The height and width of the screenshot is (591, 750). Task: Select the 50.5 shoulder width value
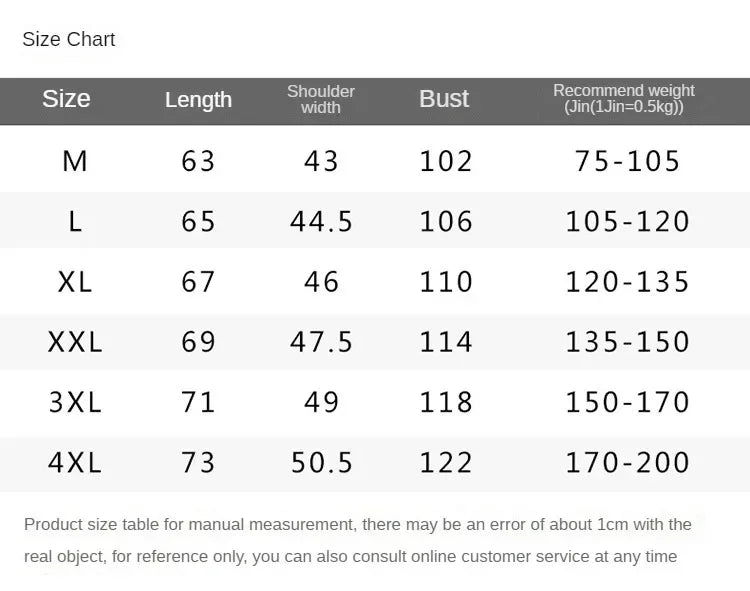pyautogui.click(x=321, y=463)
